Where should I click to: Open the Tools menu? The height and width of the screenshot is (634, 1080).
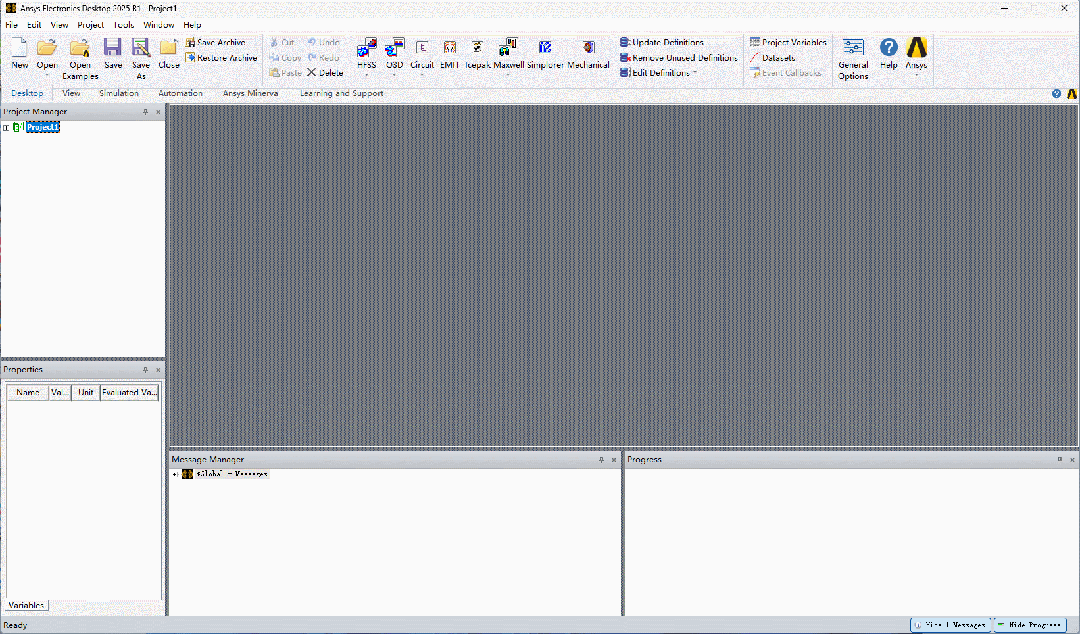coord(124,25)
